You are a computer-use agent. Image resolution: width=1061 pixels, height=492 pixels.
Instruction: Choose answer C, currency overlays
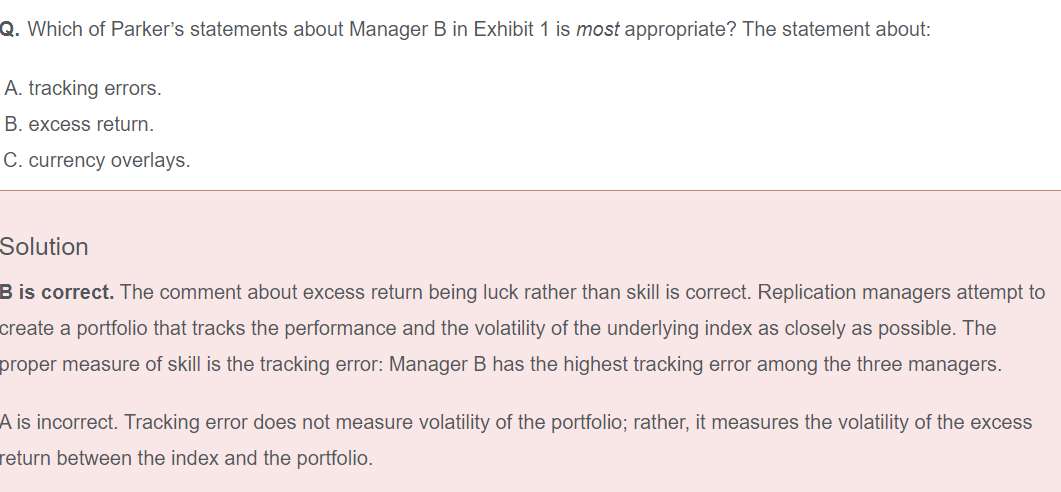coord(97,160)
